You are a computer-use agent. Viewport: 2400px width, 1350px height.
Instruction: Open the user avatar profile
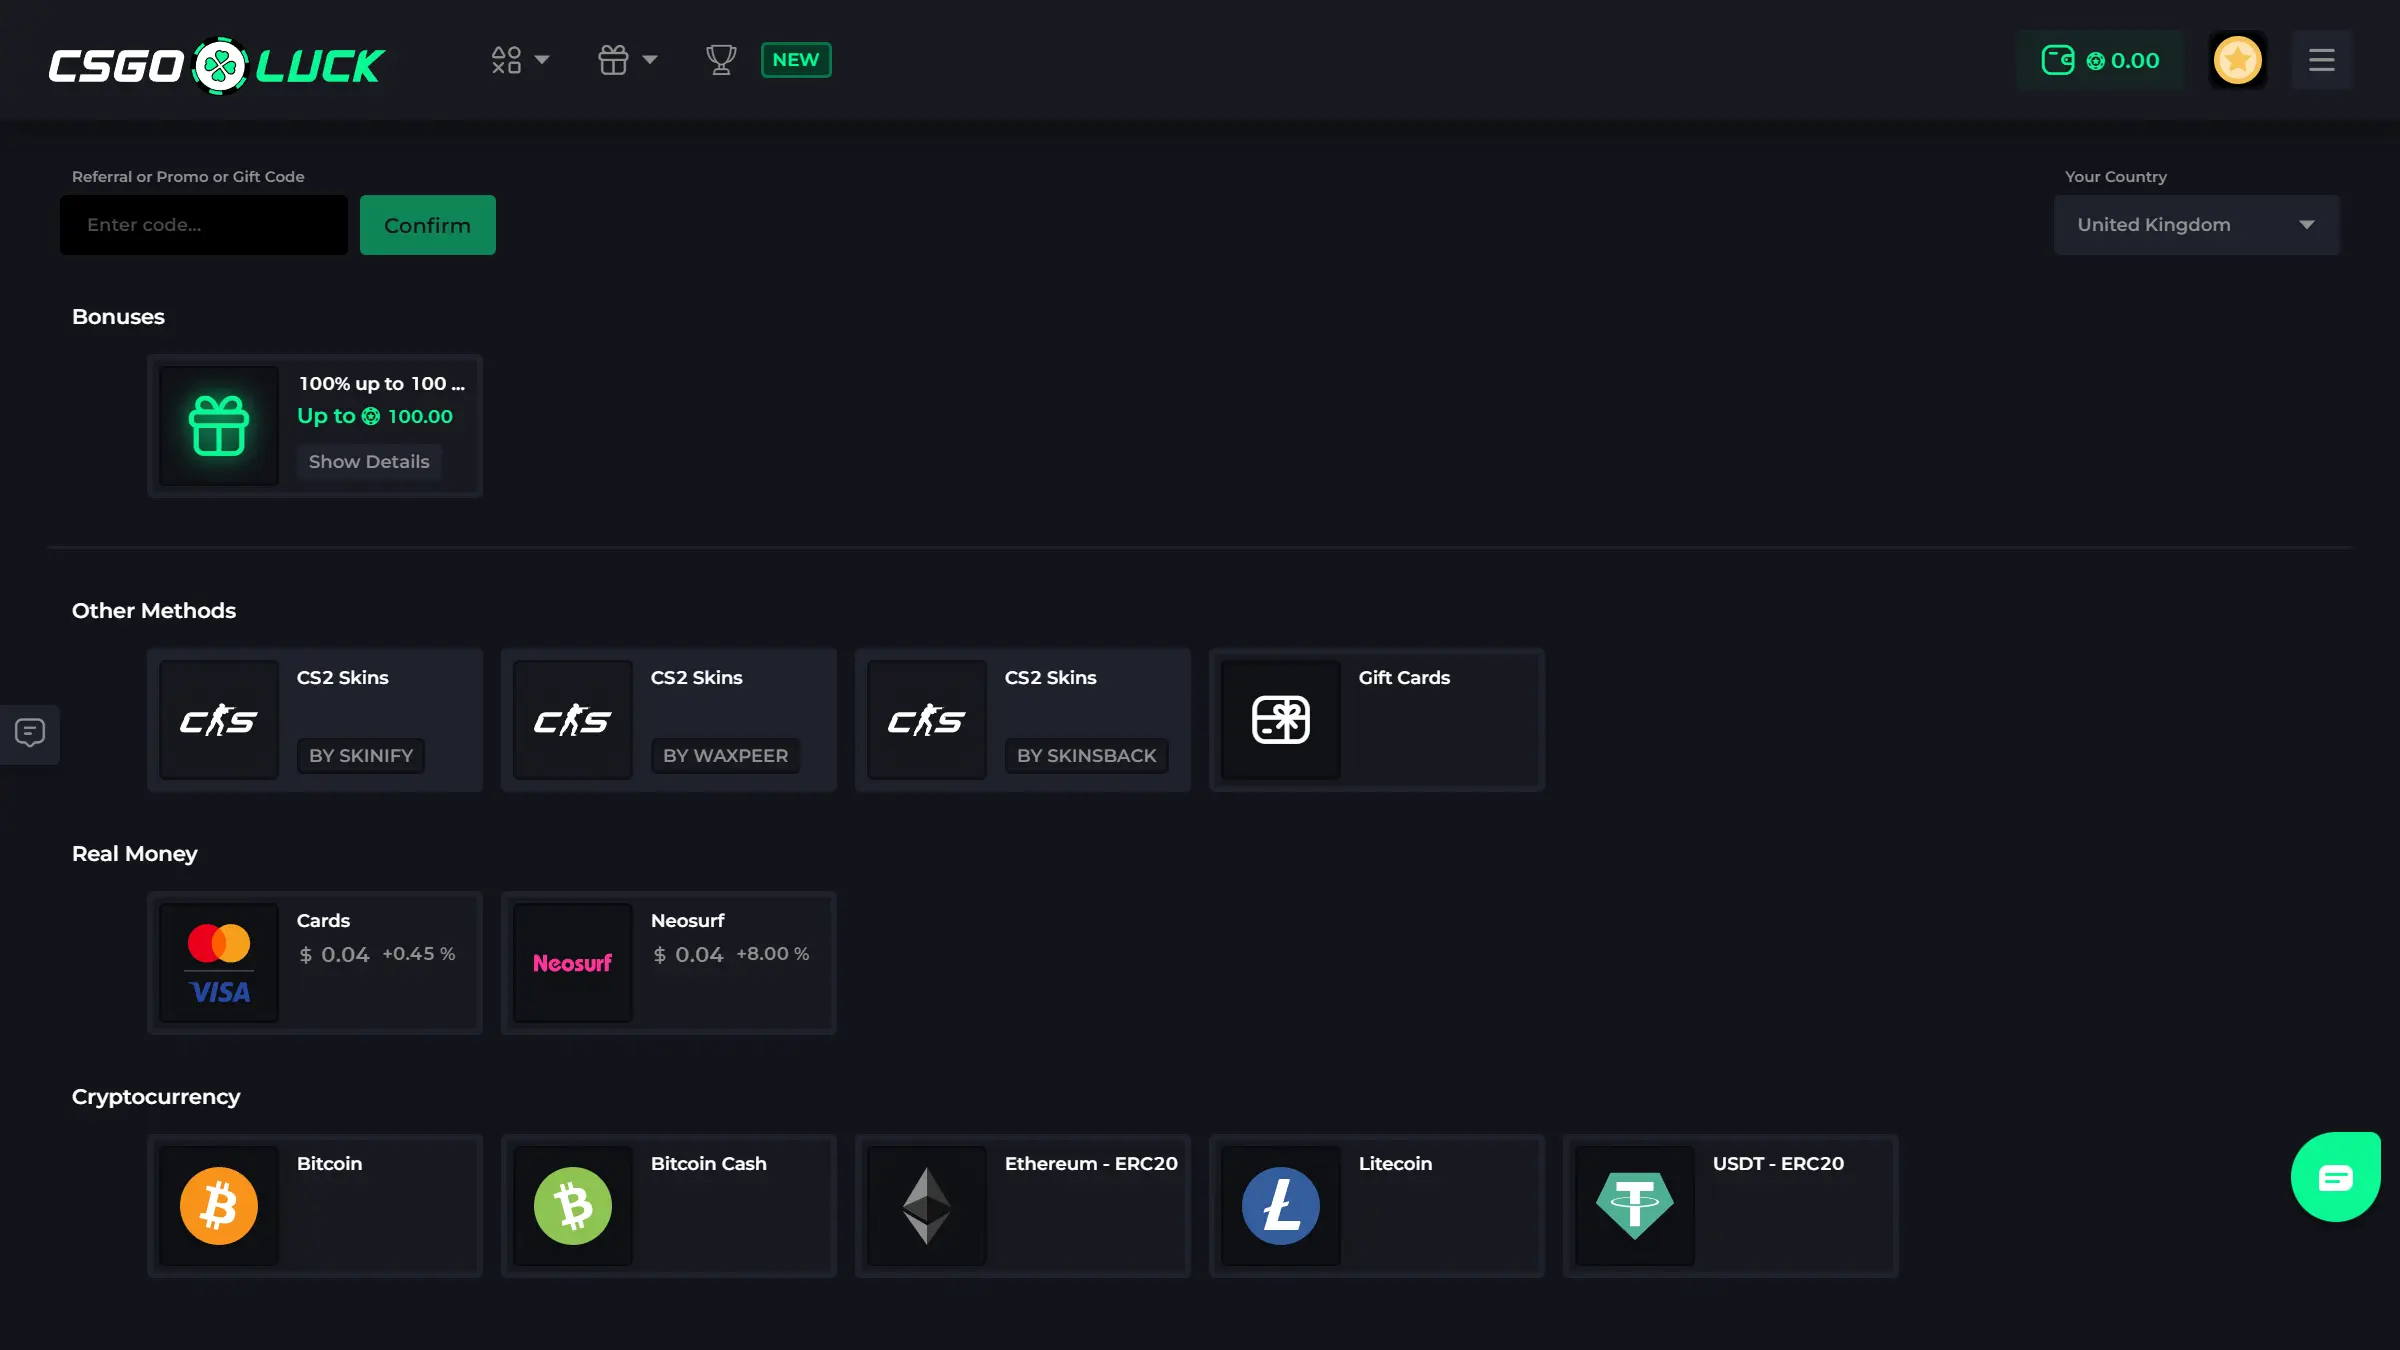pos(2238,60)
